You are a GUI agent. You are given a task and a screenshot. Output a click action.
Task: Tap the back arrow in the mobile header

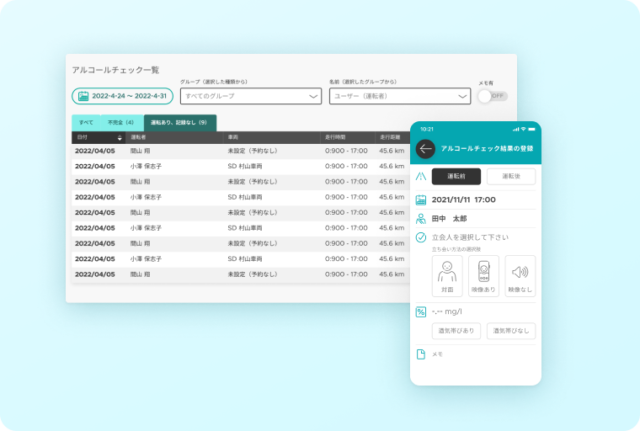[426, 148]
